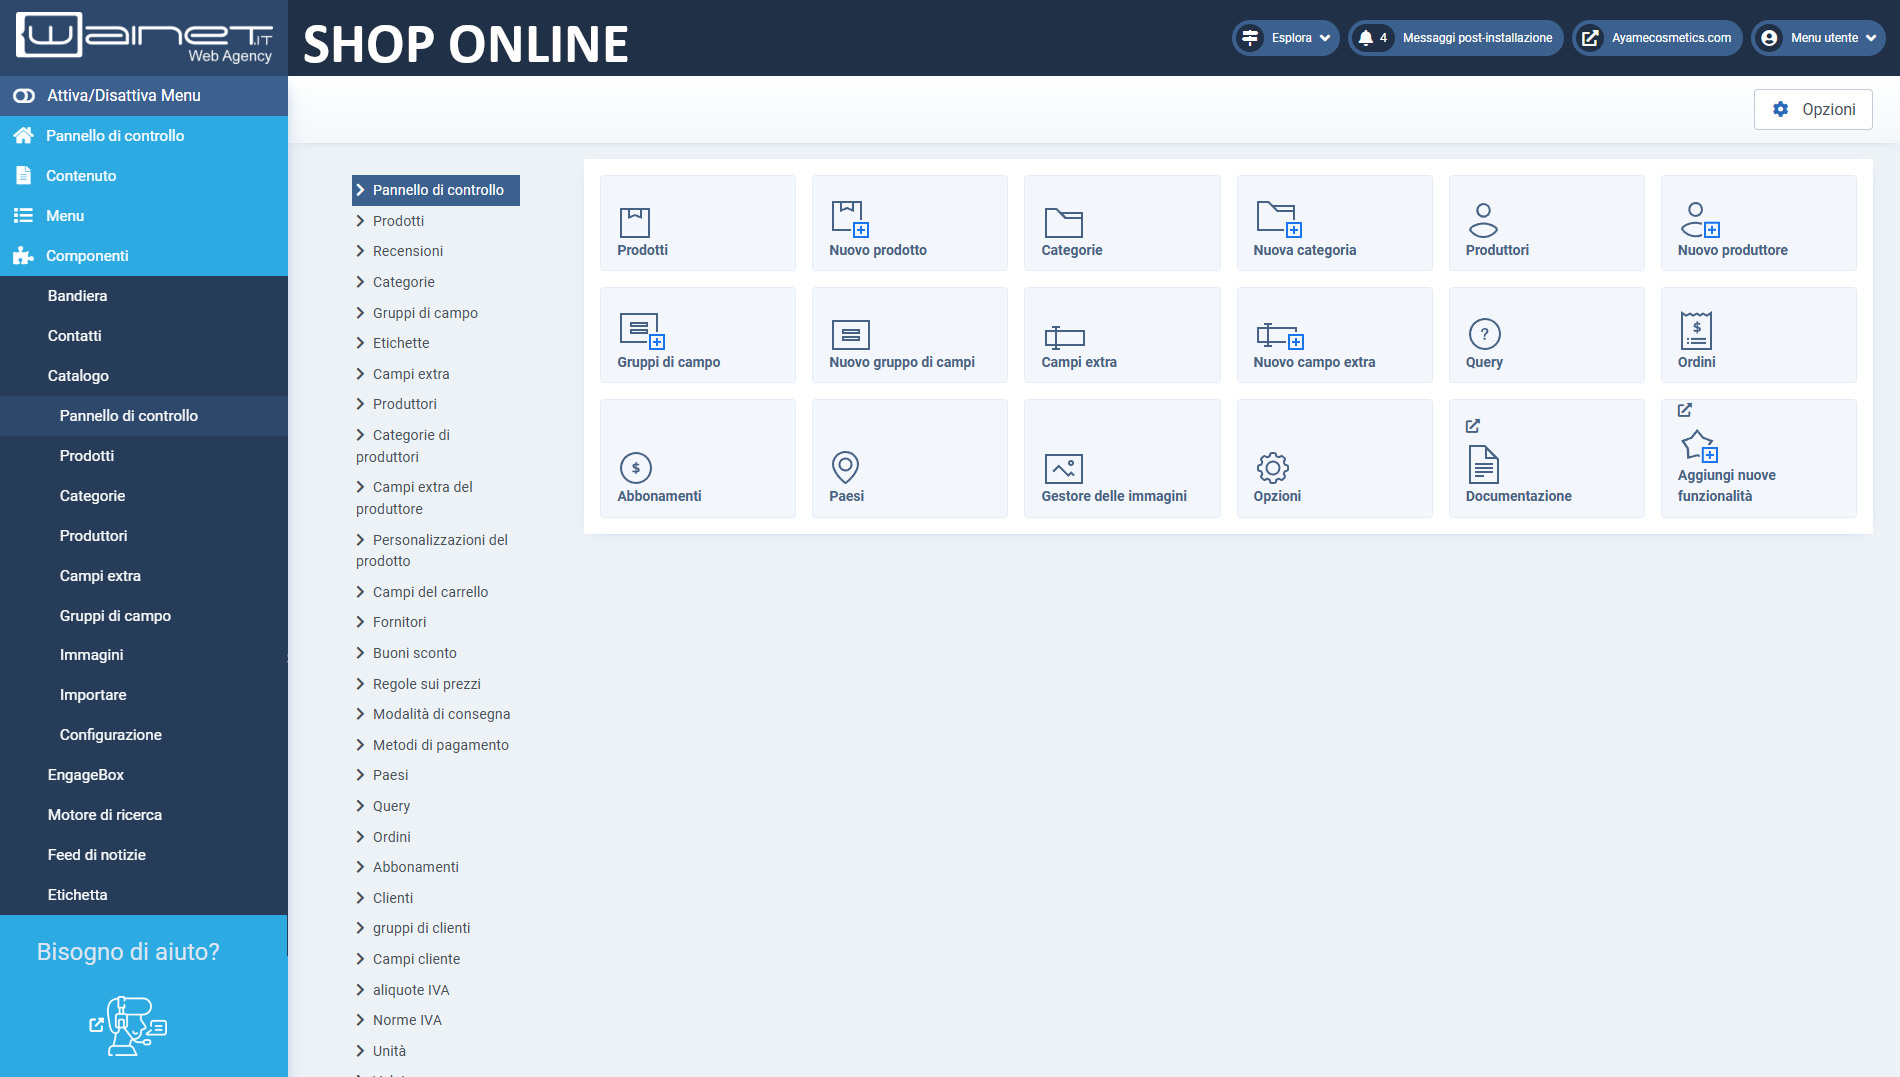The width and height of the screenshot is (1900, 1077).
Task: Click the Wainet Web Agency logo
Action: point(144,38)
